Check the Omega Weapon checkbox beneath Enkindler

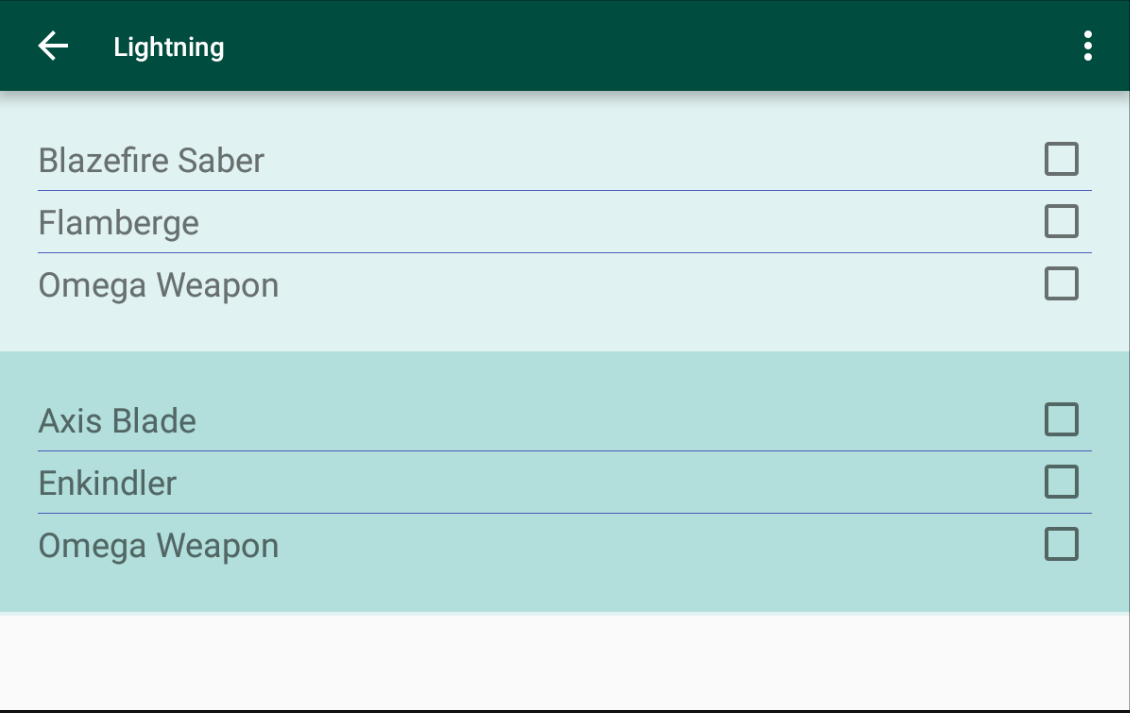(x=1061, y=545)
